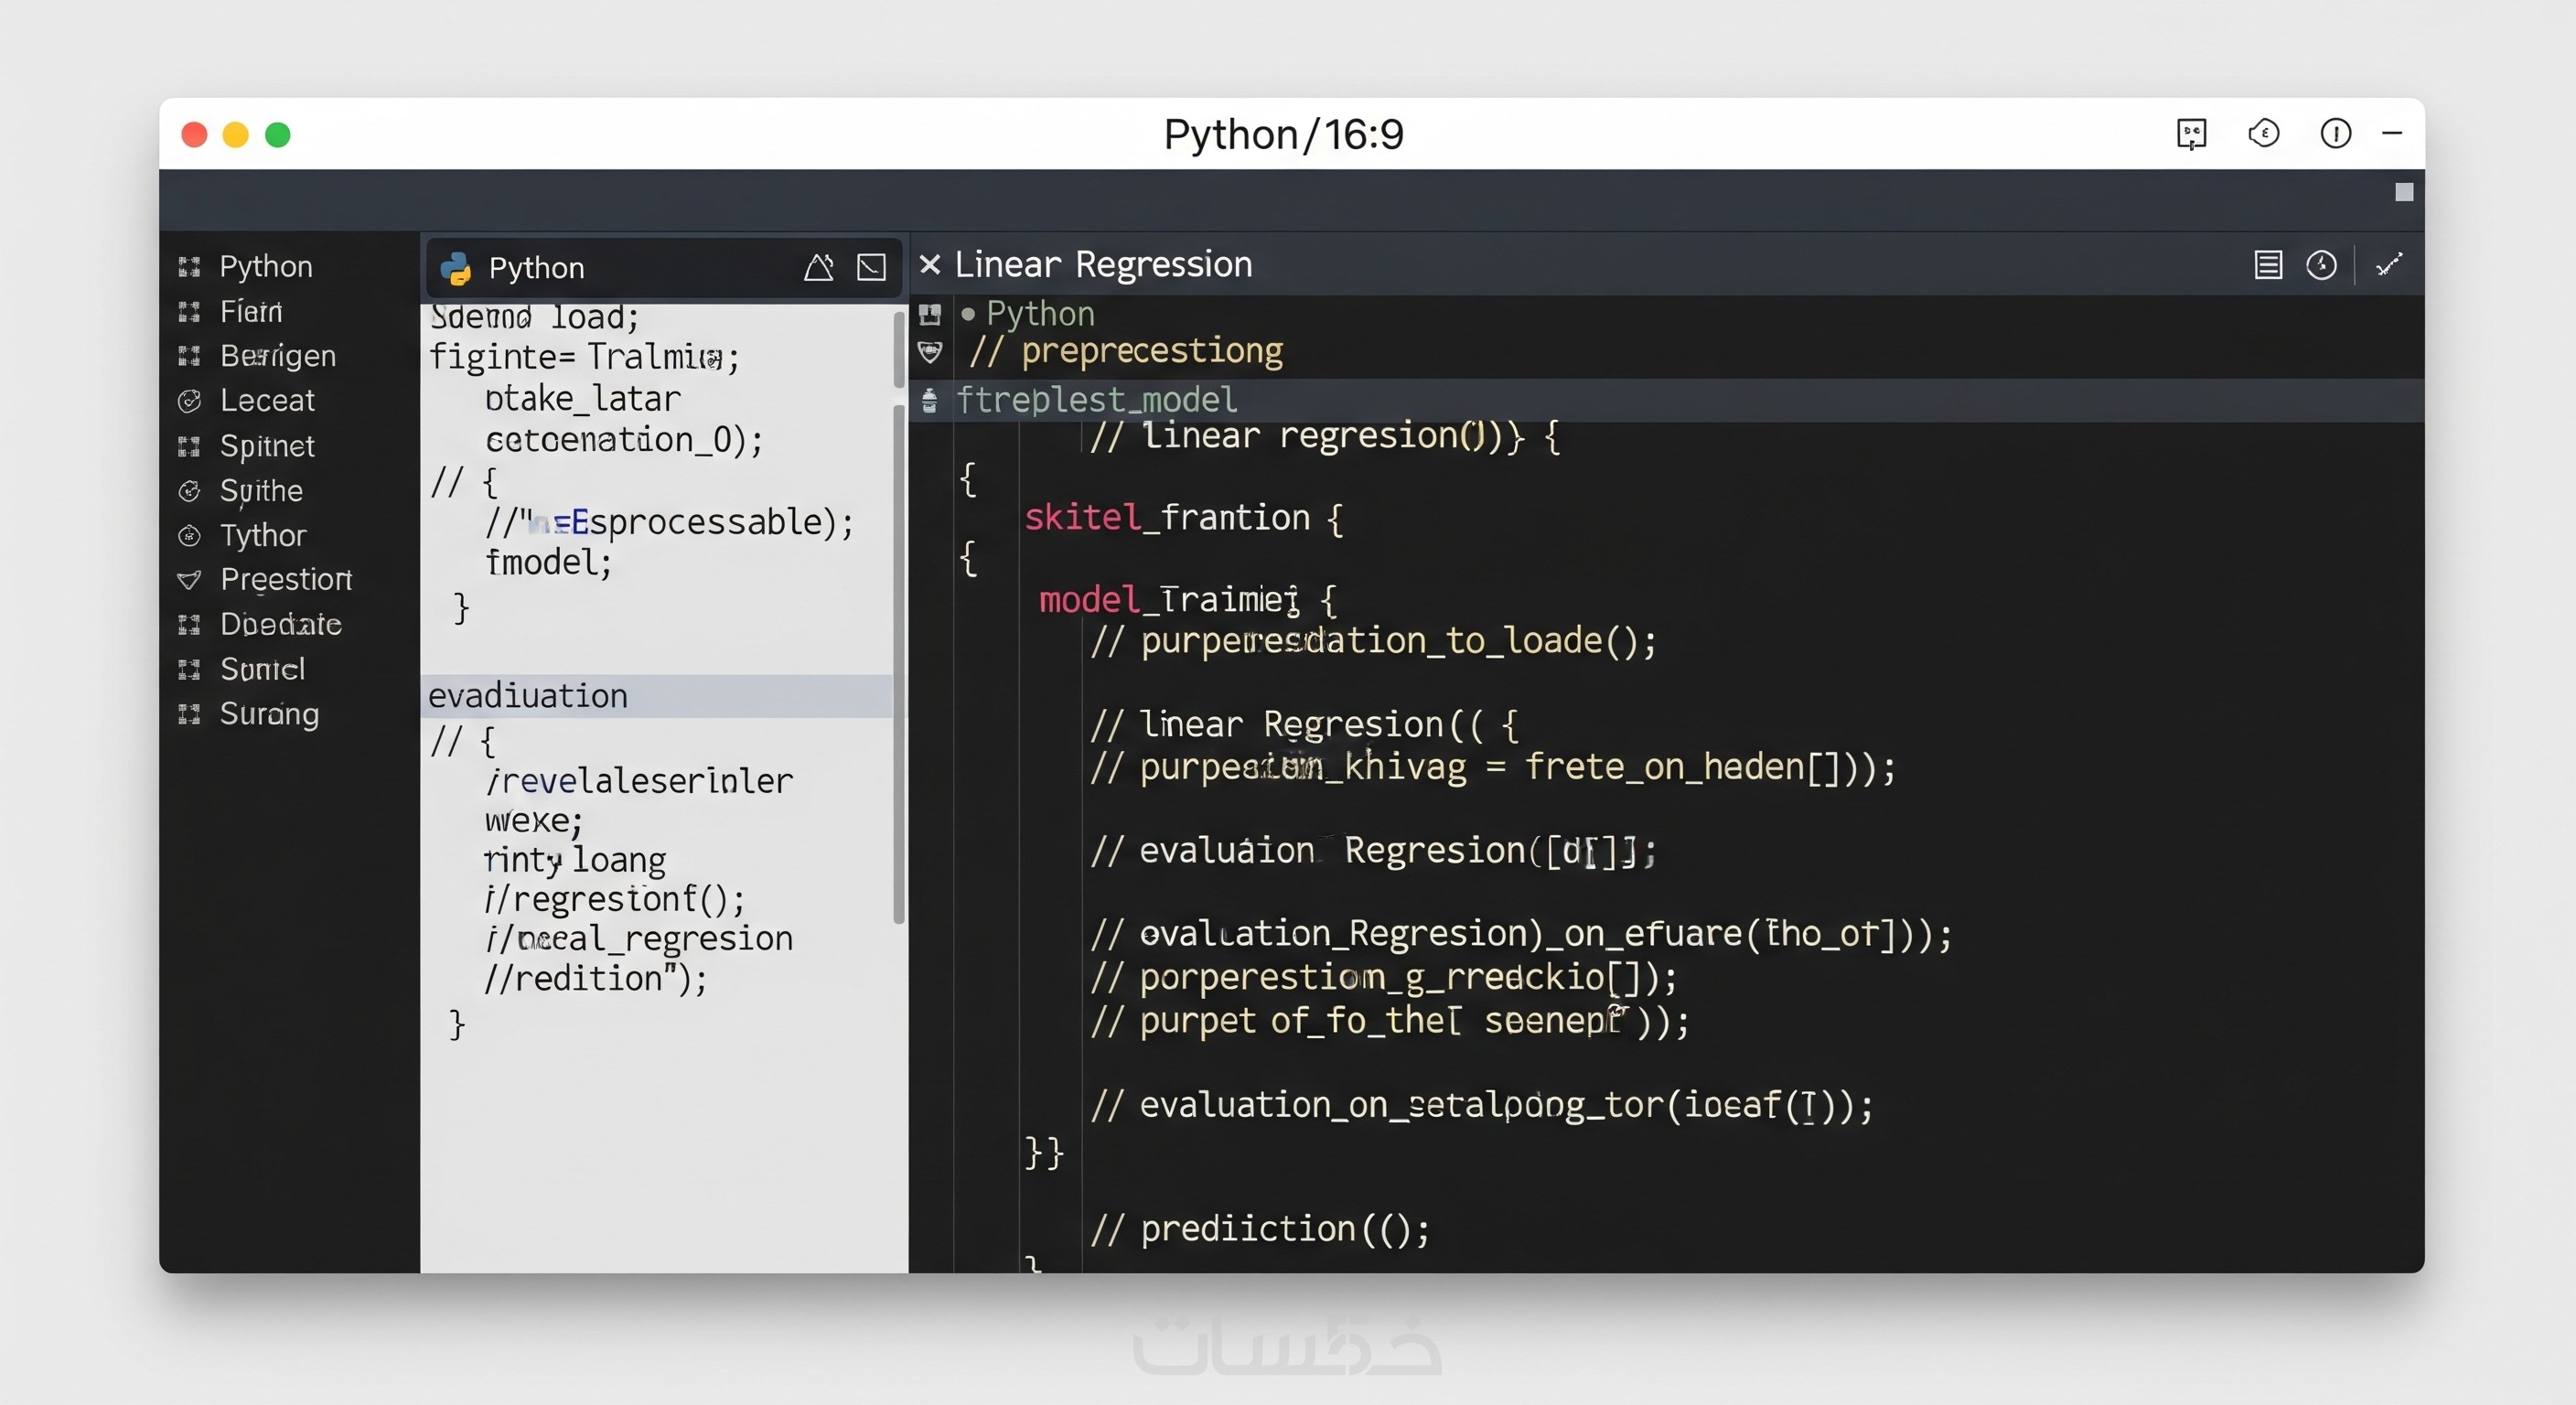Click the Python logo icon in the tab
Screen dimensions: 2576x1405
pyautogui.click(x=456, y=268)
